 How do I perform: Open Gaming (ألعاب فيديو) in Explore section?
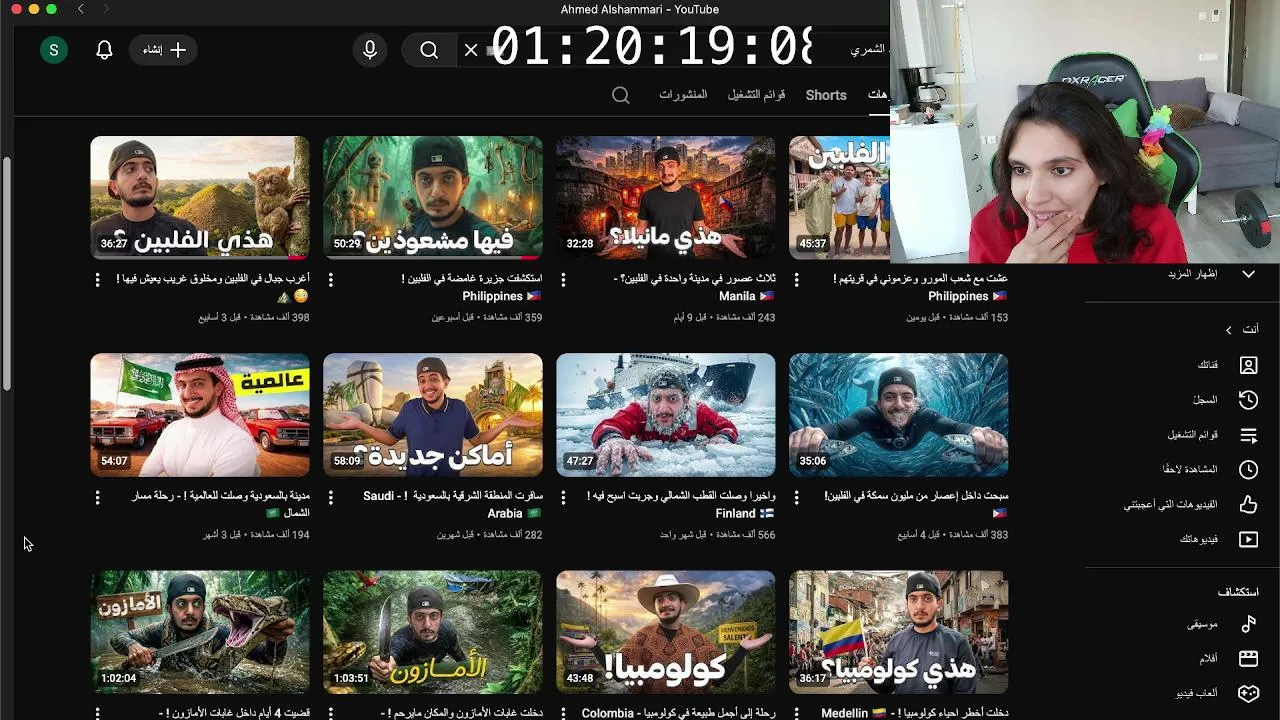point(1248,693)
